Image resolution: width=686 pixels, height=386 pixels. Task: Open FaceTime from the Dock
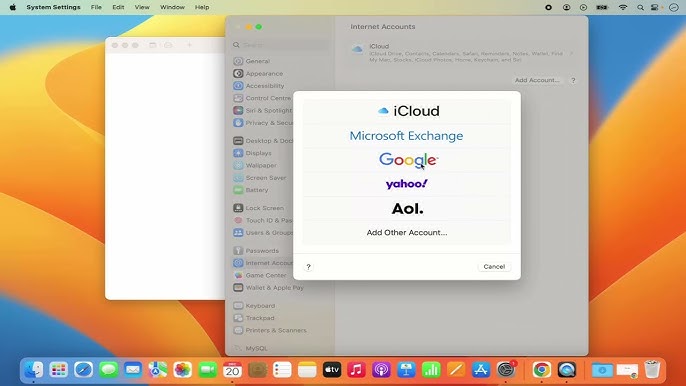(x=207, y=370)
